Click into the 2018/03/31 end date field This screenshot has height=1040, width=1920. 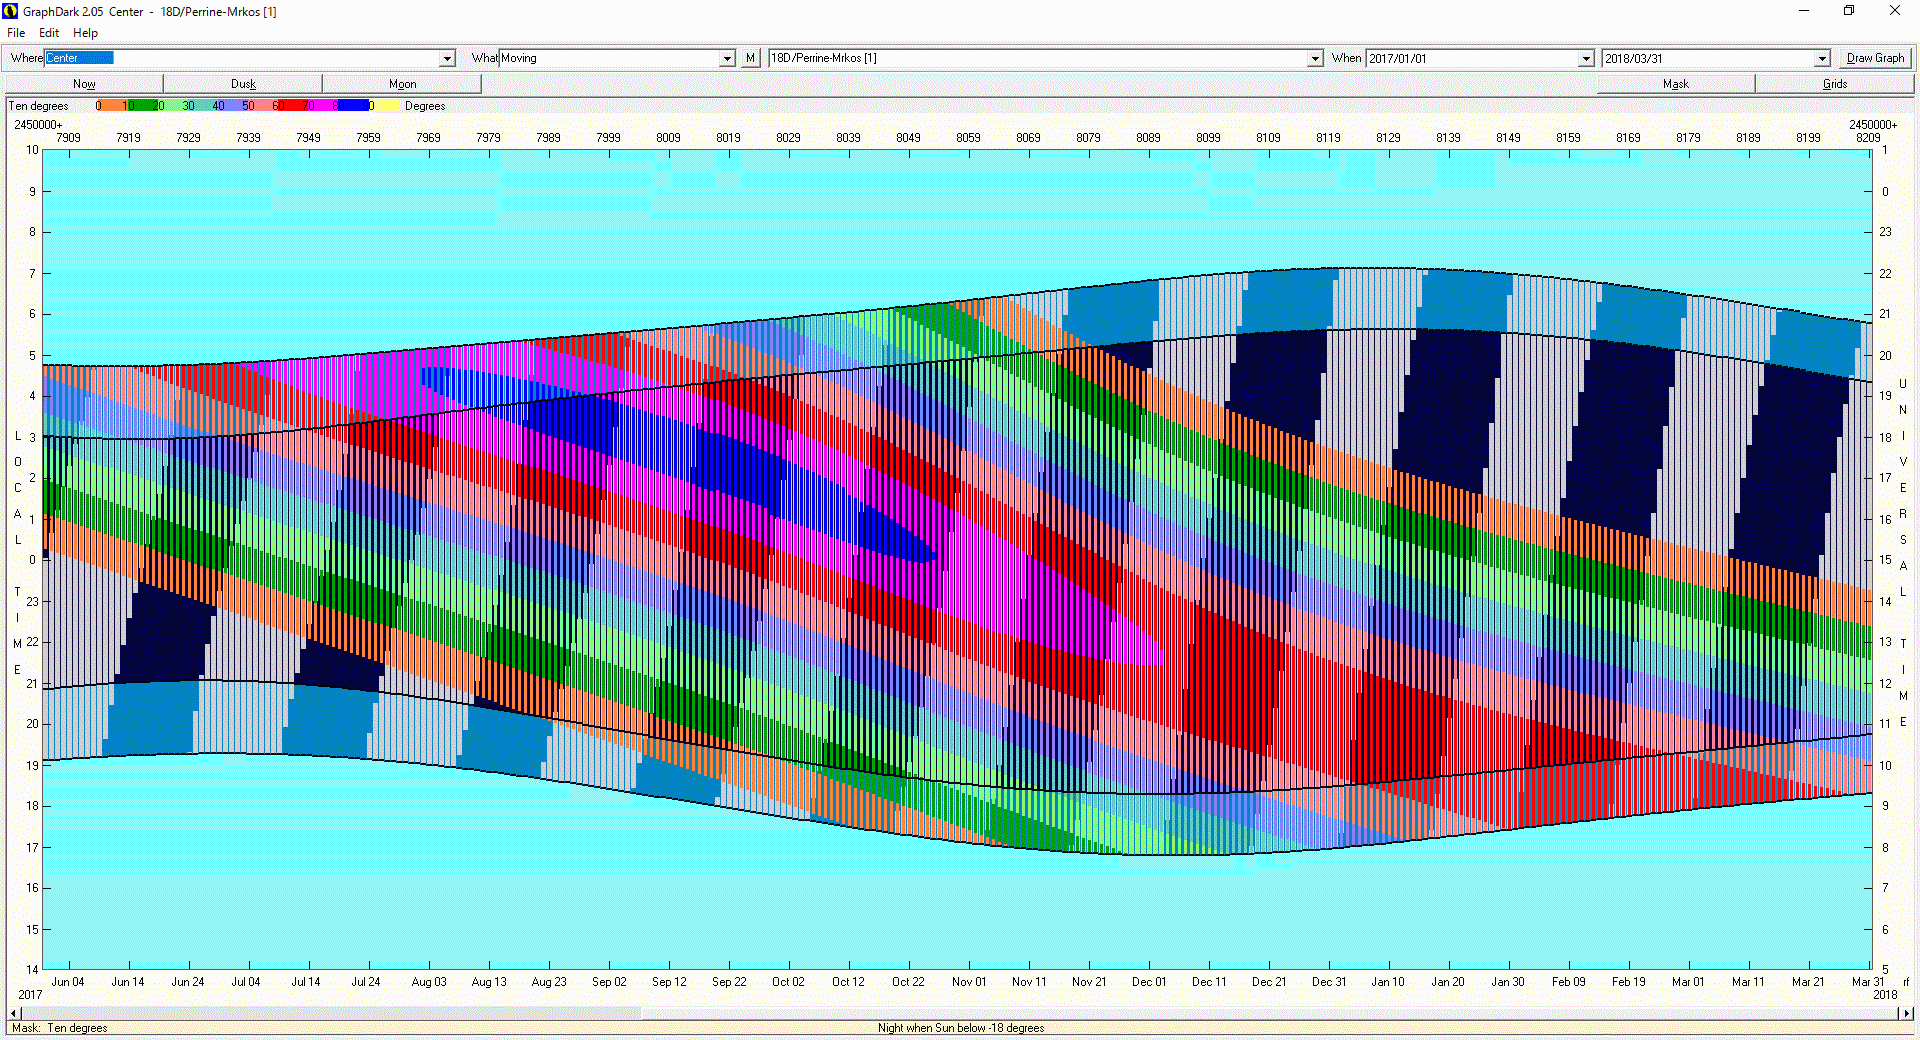tap(1708, 58)
